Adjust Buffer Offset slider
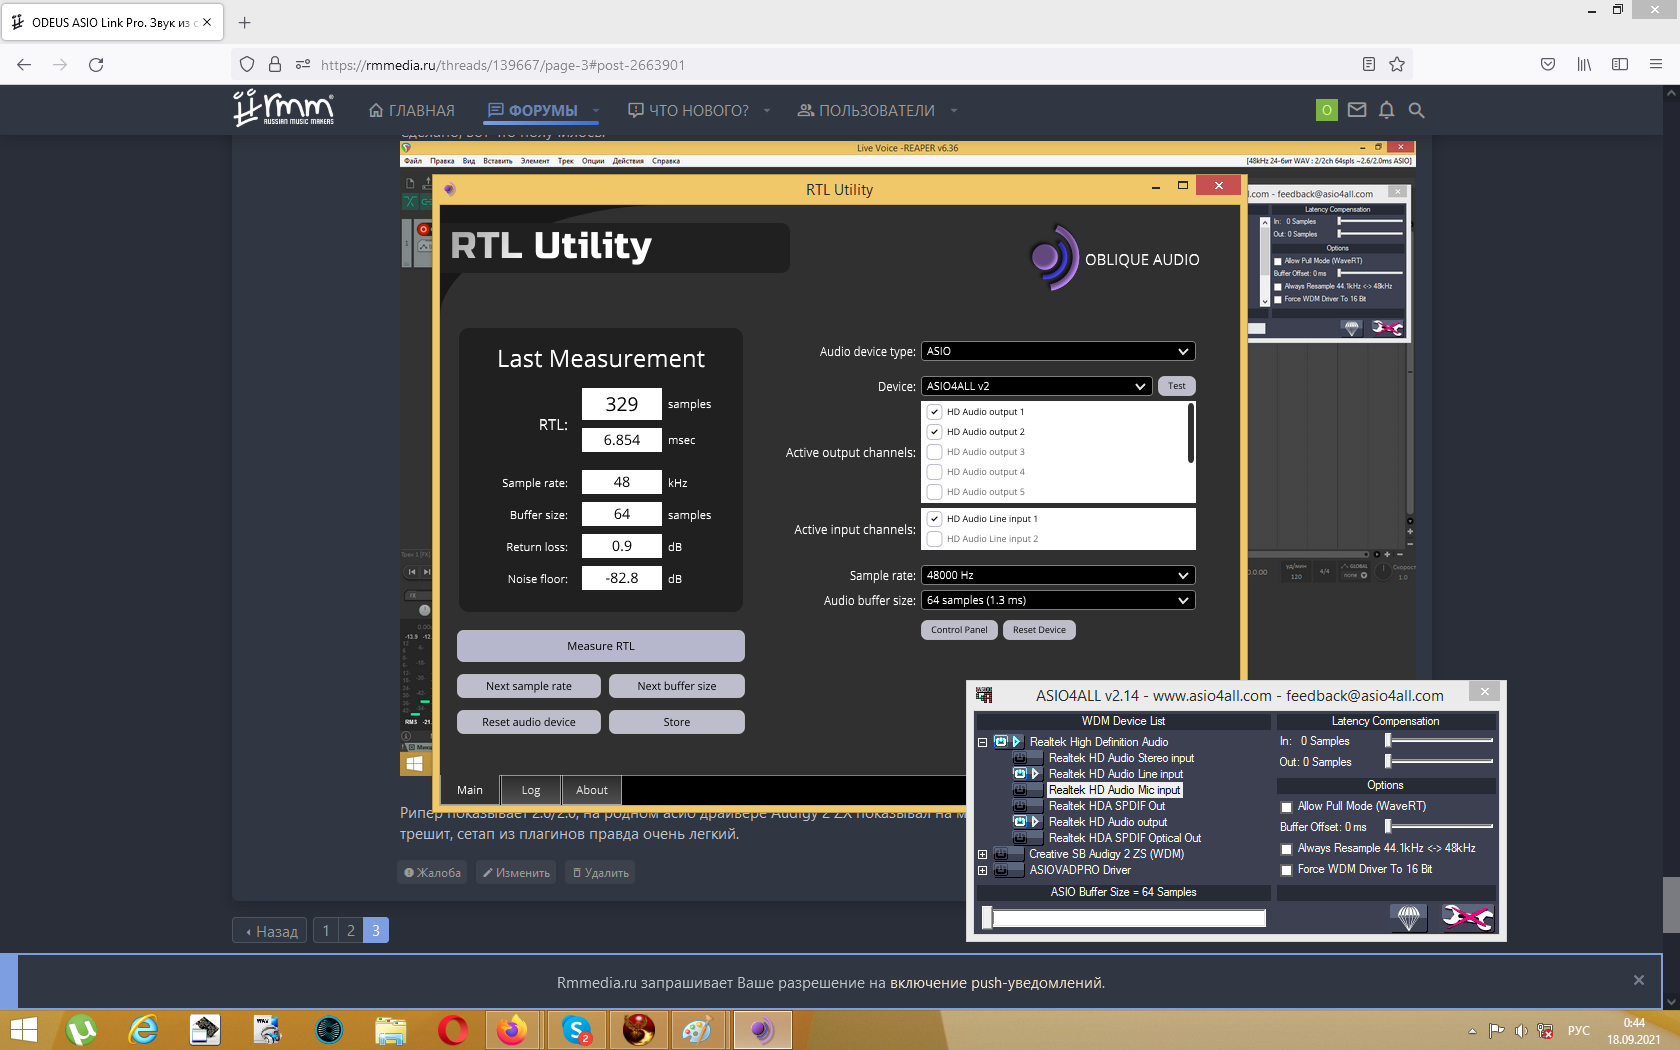The height and width of the screenshot is (1050, 1680). (x=1439, y=827)
